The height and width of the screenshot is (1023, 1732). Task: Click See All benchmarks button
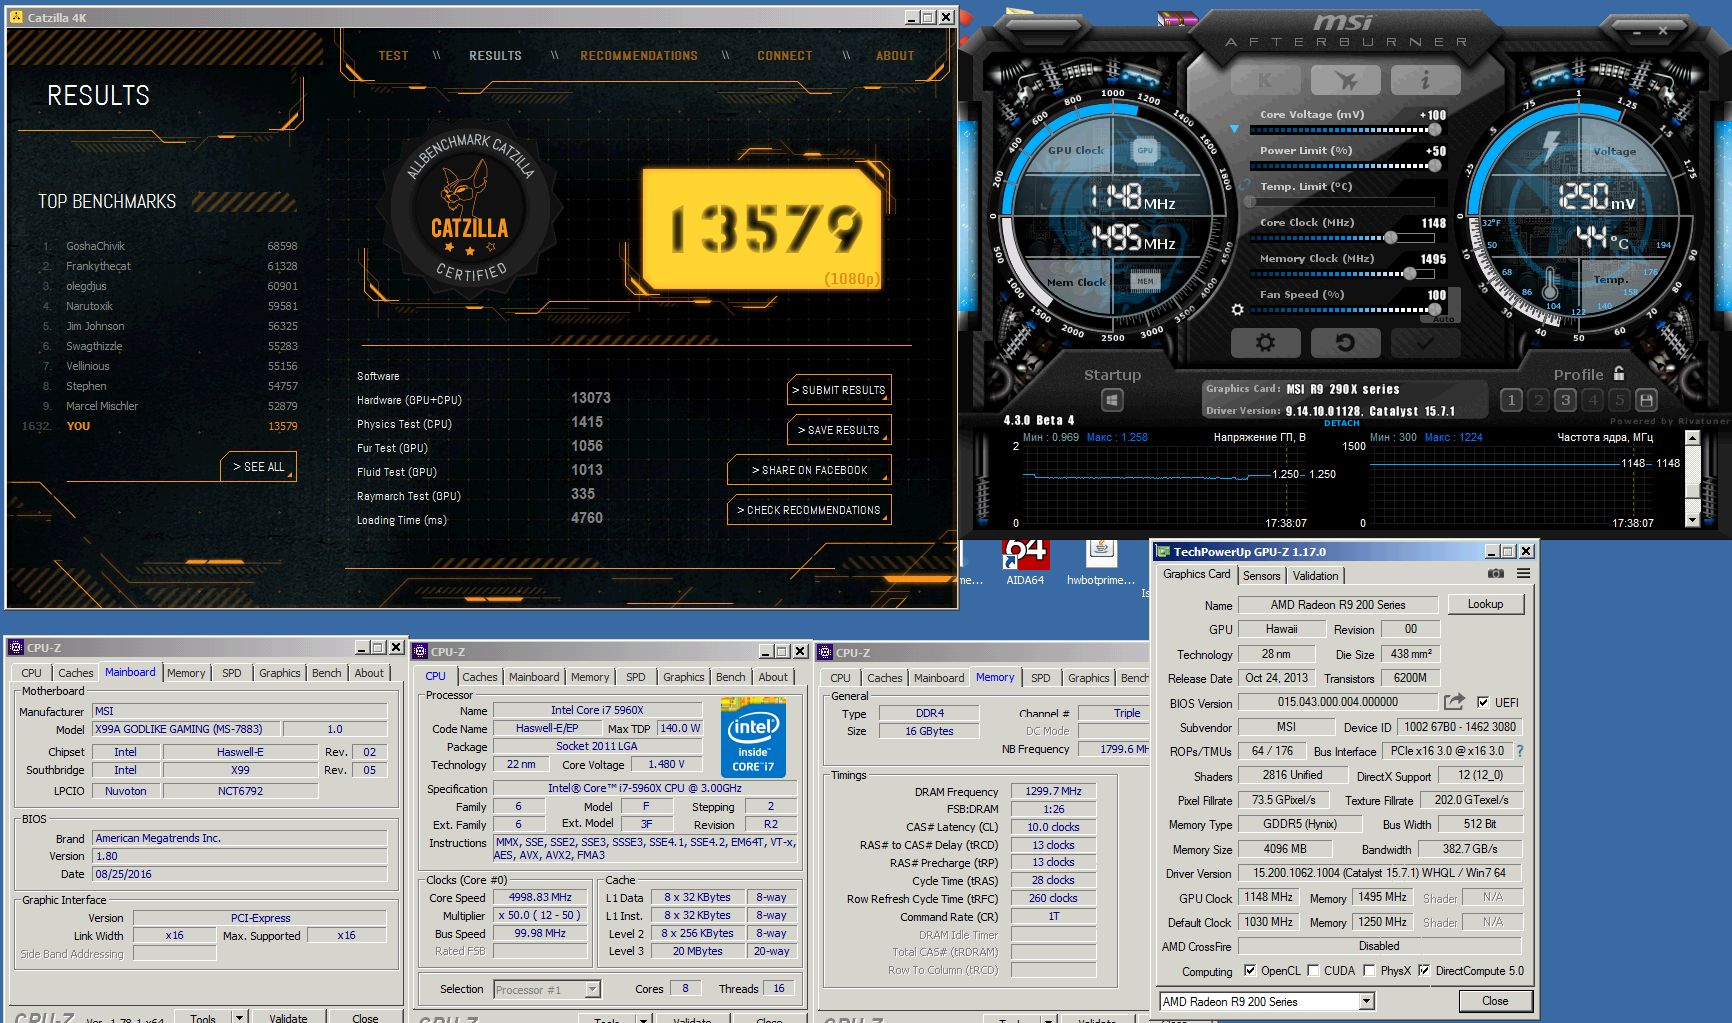259,467
